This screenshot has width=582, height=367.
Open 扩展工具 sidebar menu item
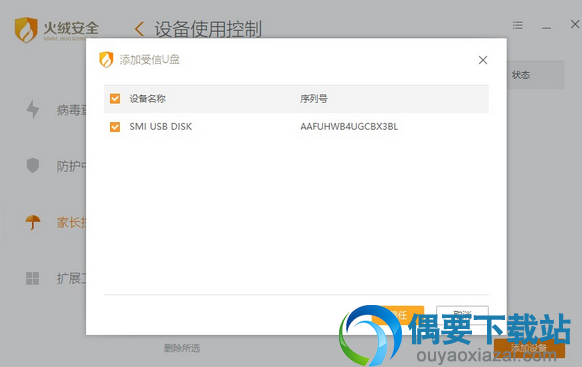pos(72,278)
